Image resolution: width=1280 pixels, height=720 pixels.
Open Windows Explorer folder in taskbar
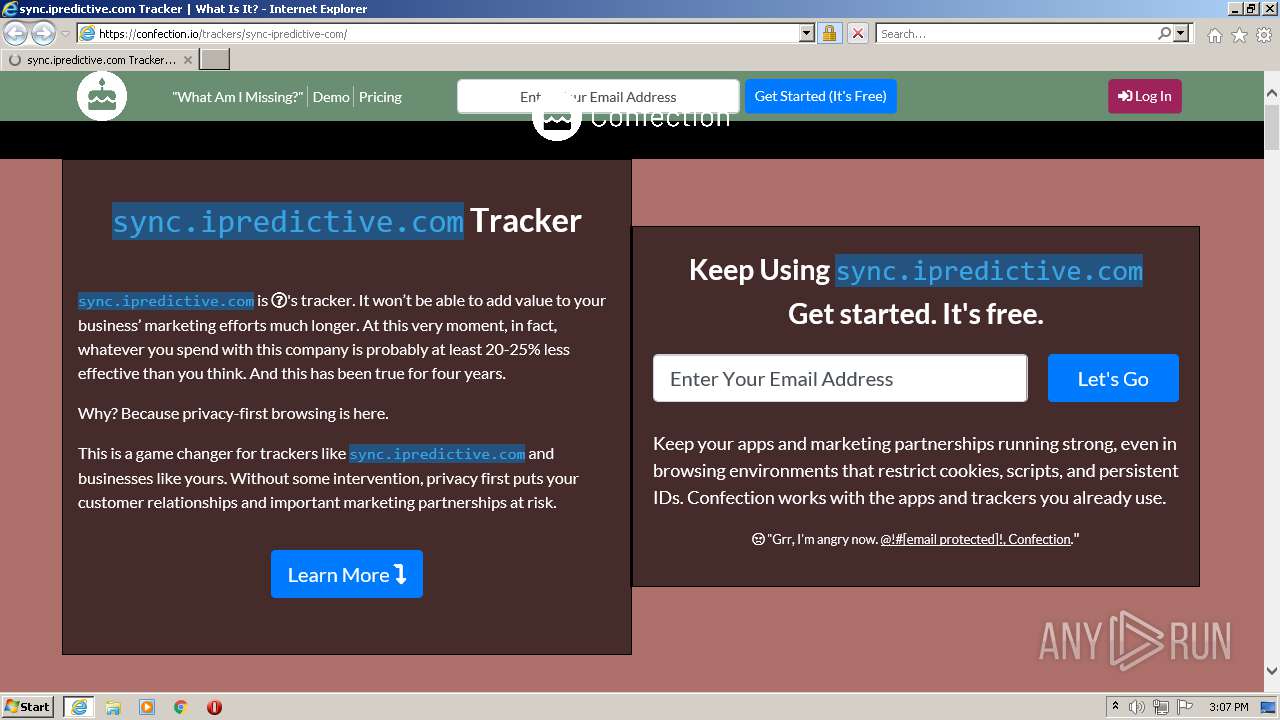click(113, 707)
